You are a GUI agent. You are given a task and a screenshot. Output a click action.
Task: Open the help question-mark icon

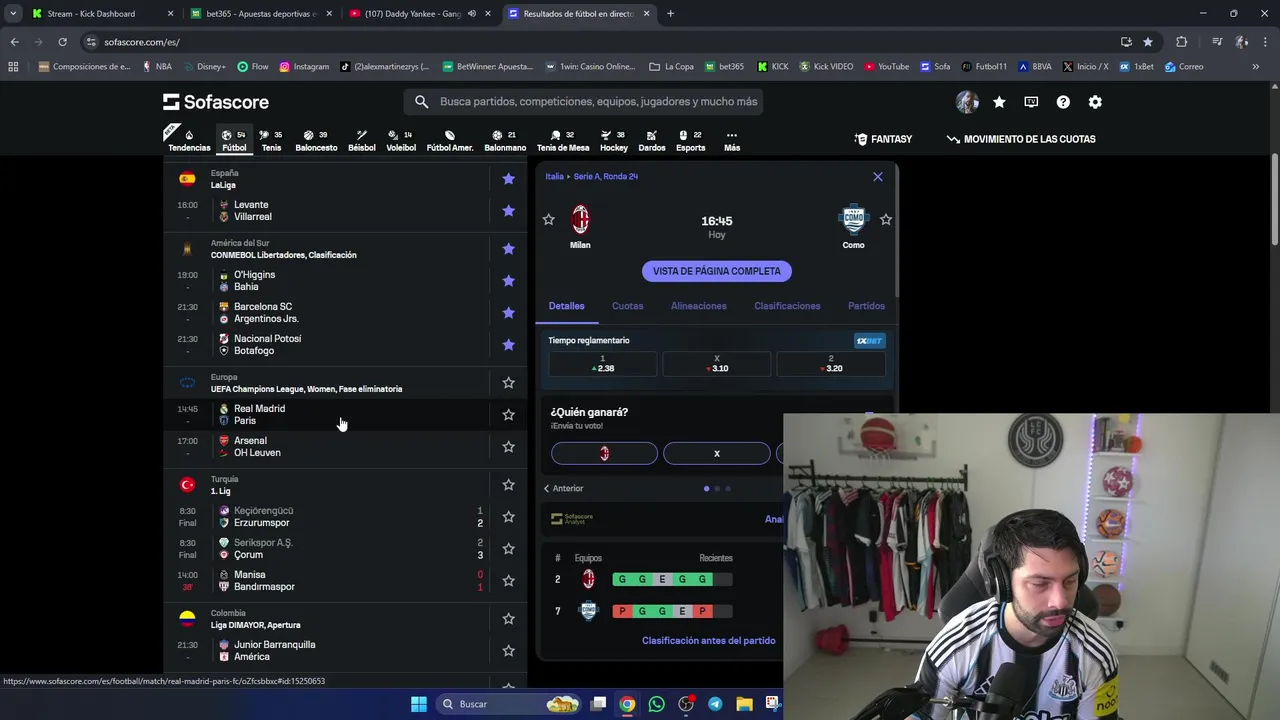point(1063,102)
